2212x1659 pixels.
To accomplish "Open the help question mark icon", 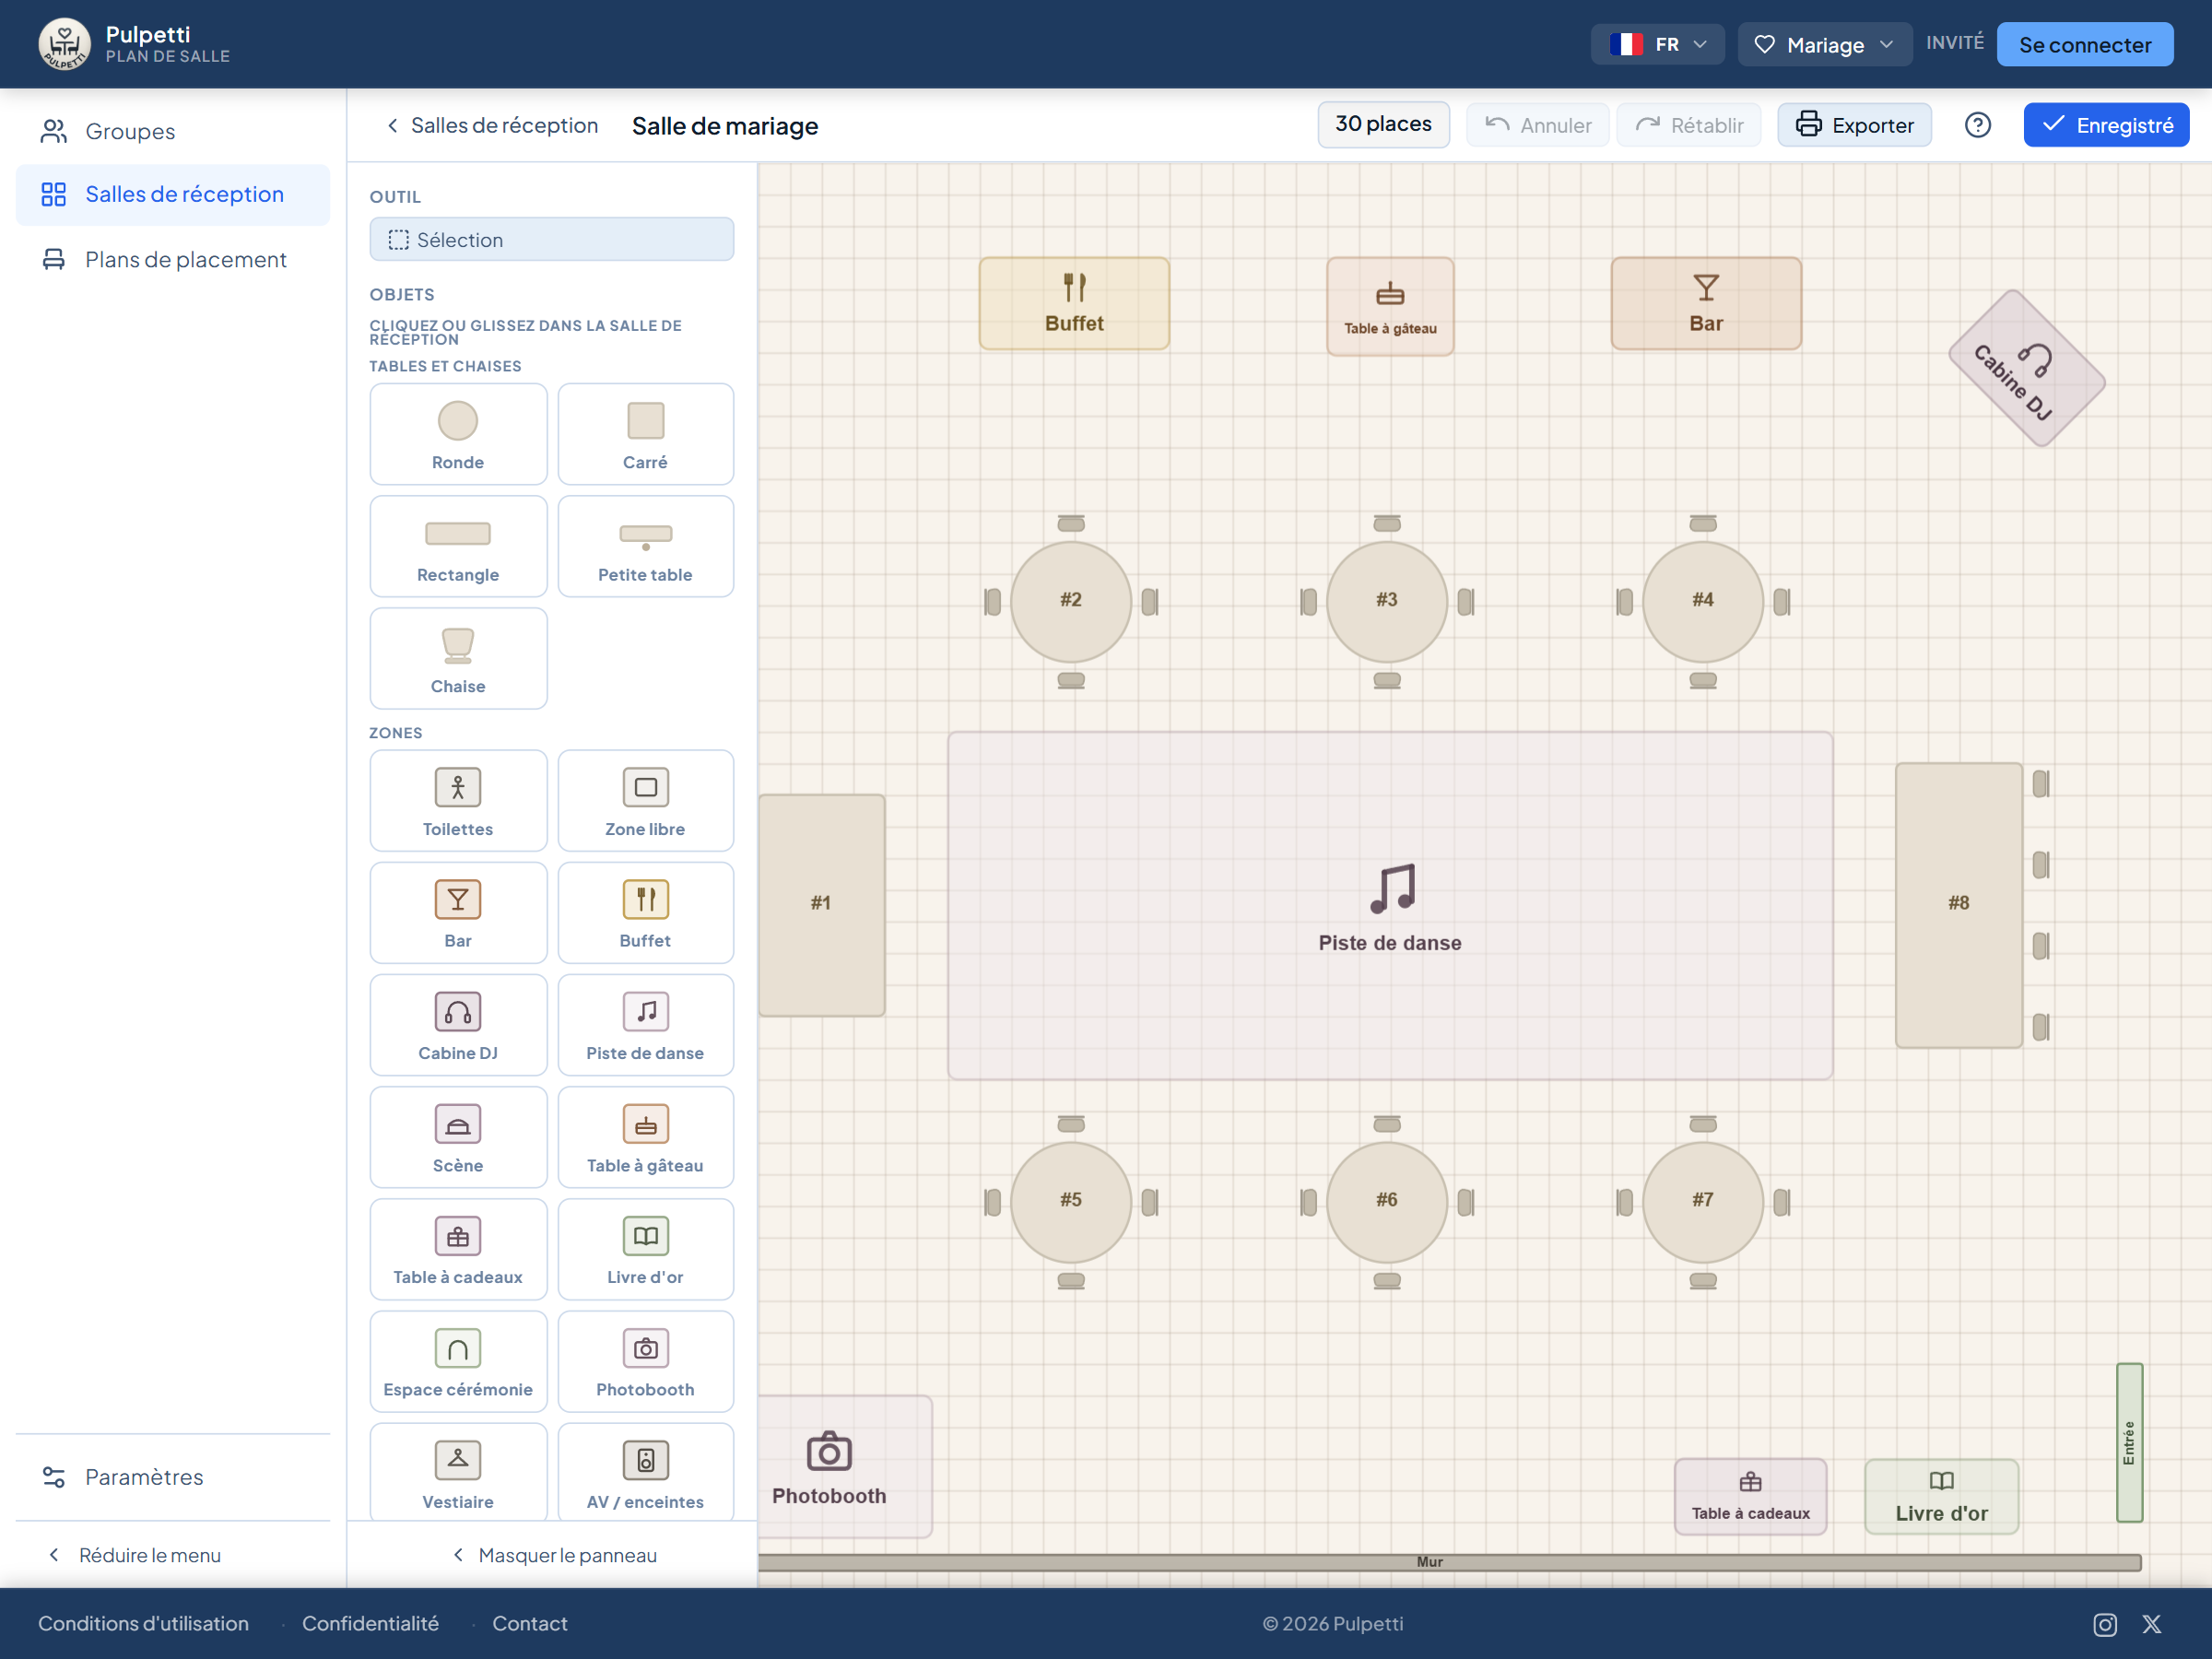I will (1977, 125).
